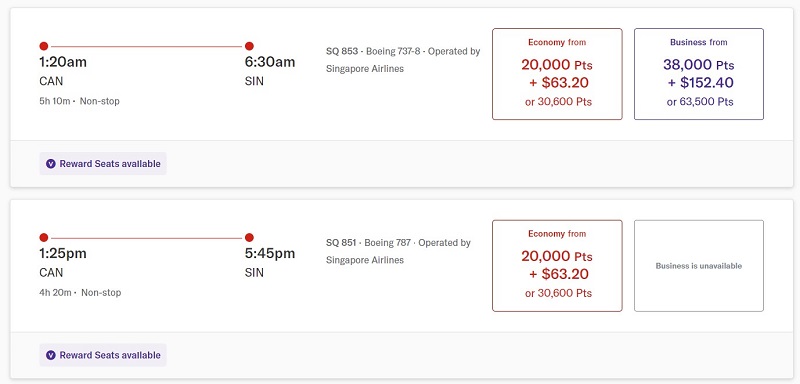Screen dimensions: 800x384
Task: Click the 5h 10m Non-stop duration text
Action: [80, 101]
